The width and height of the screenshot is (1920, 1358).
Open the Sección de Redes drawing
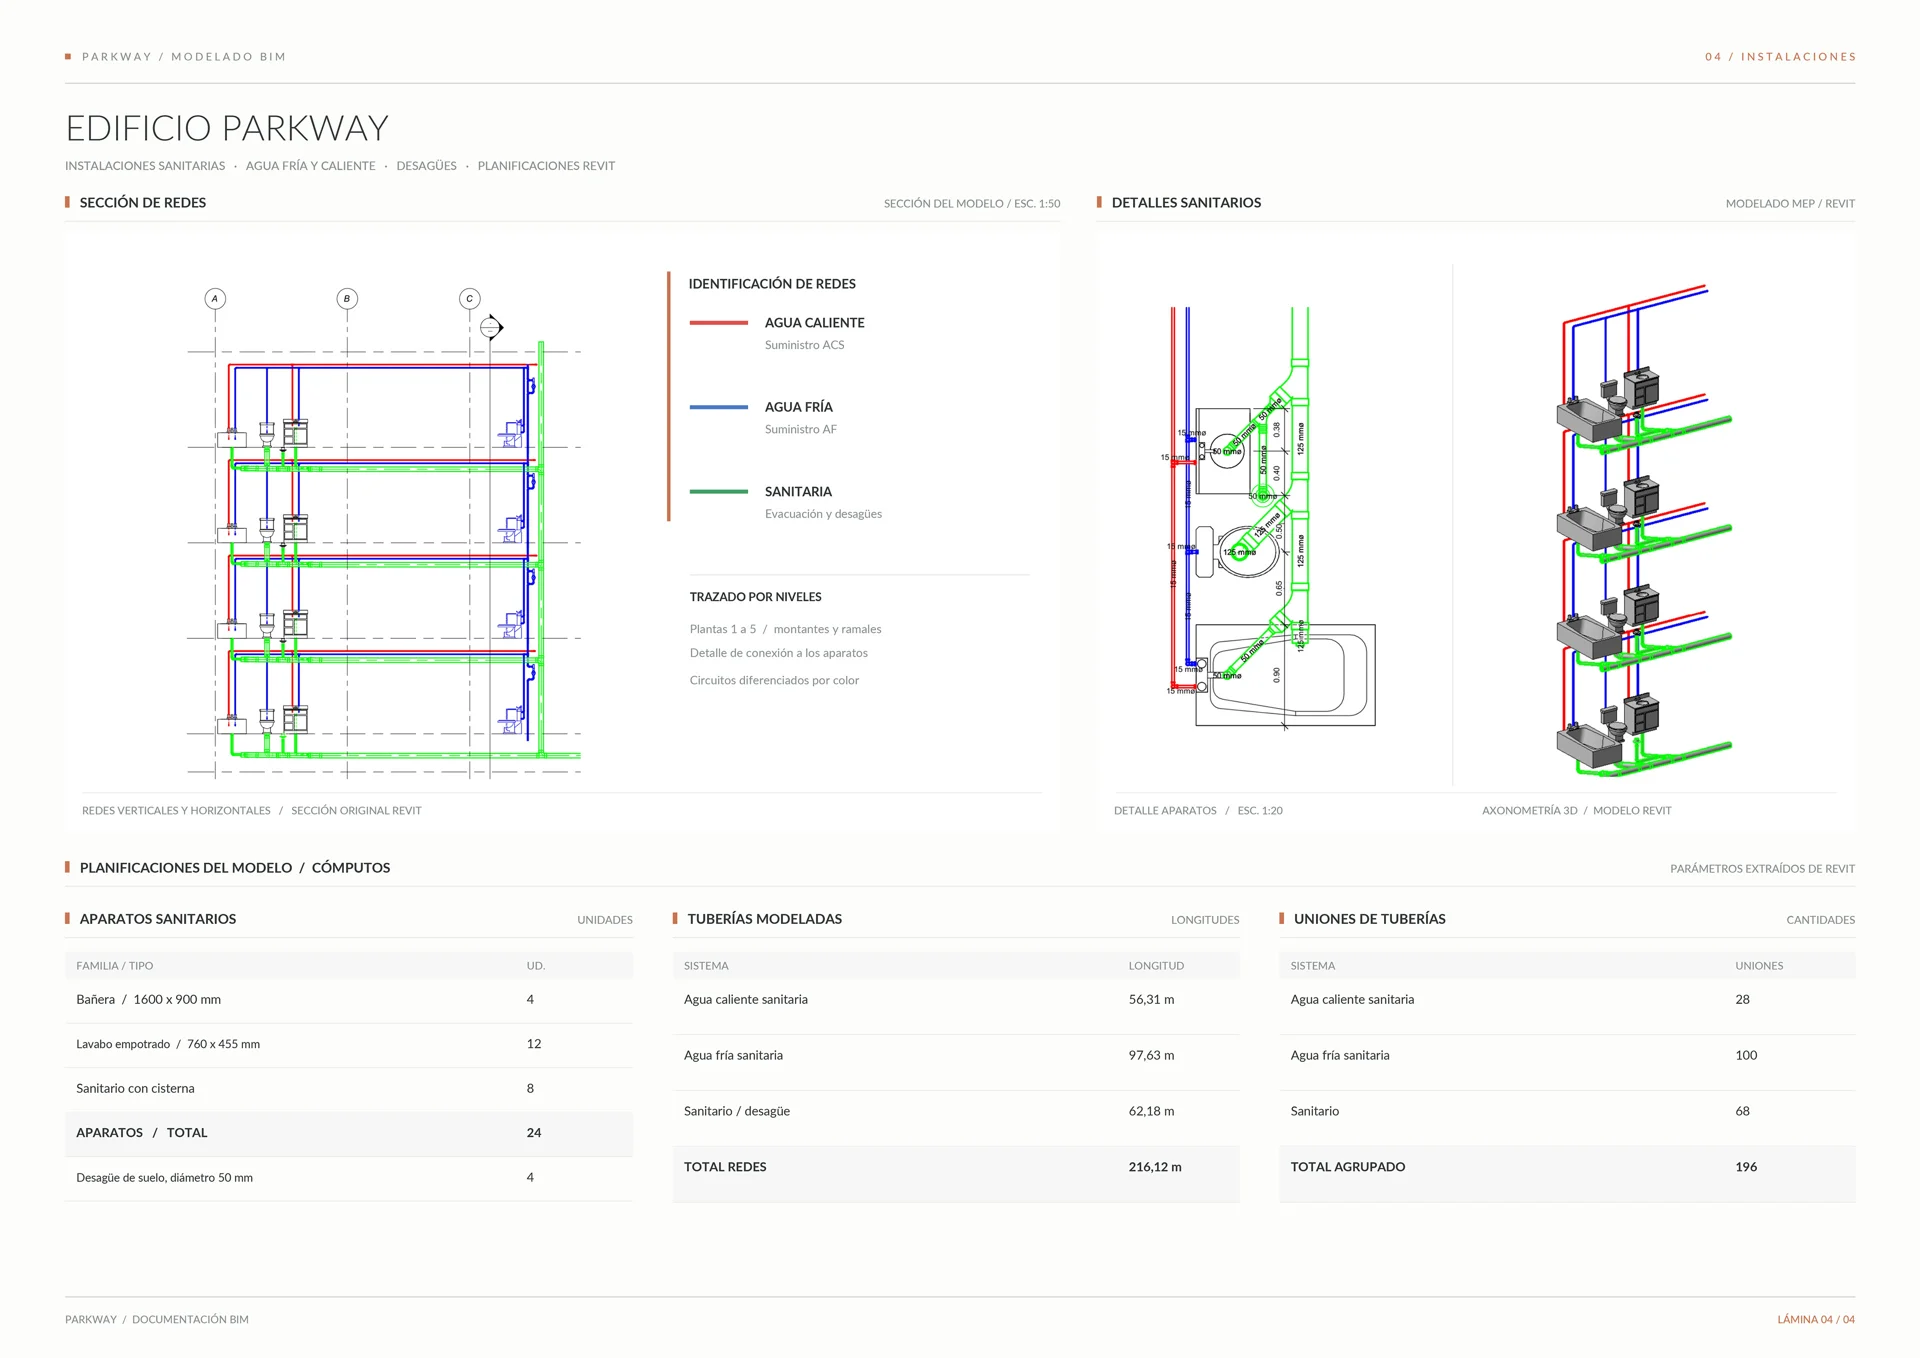pyautogui.click(x=385, y=535)
